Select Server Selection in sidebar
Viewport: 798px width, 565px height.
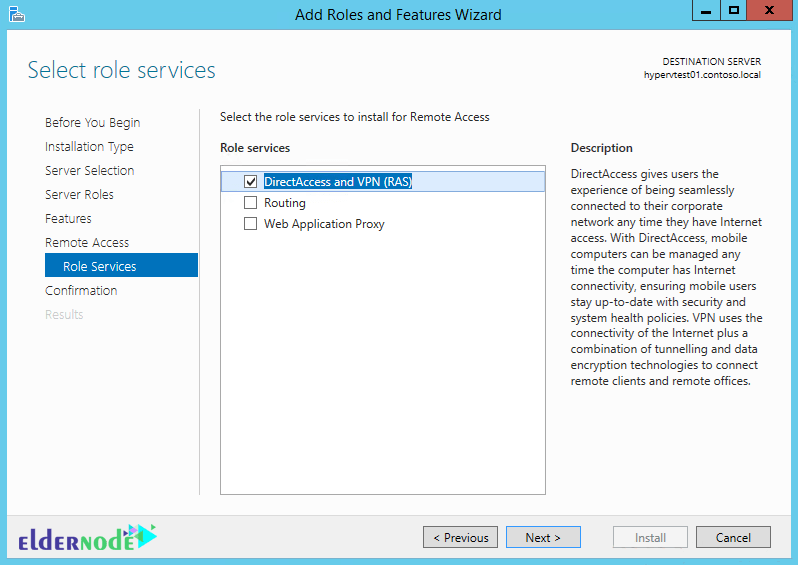click(x=90, y=171)
